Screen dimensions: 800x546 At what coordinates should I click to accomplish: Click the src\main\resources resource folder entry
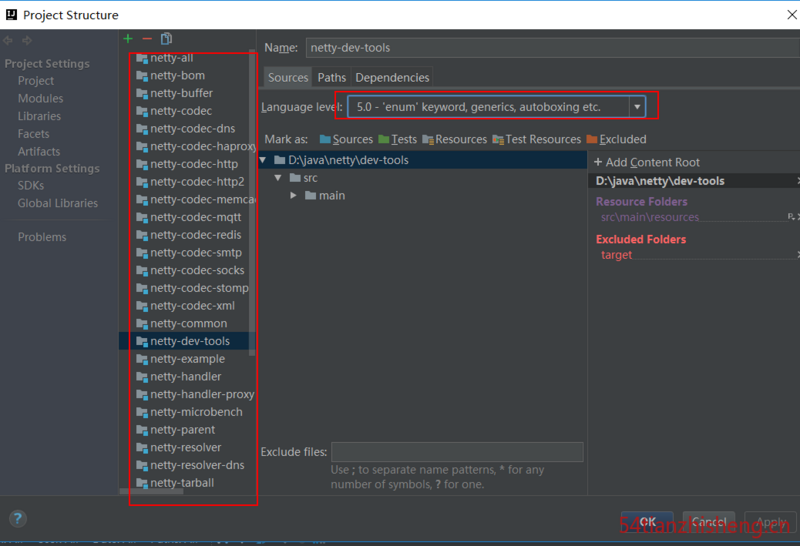click(x=649, y=217)
